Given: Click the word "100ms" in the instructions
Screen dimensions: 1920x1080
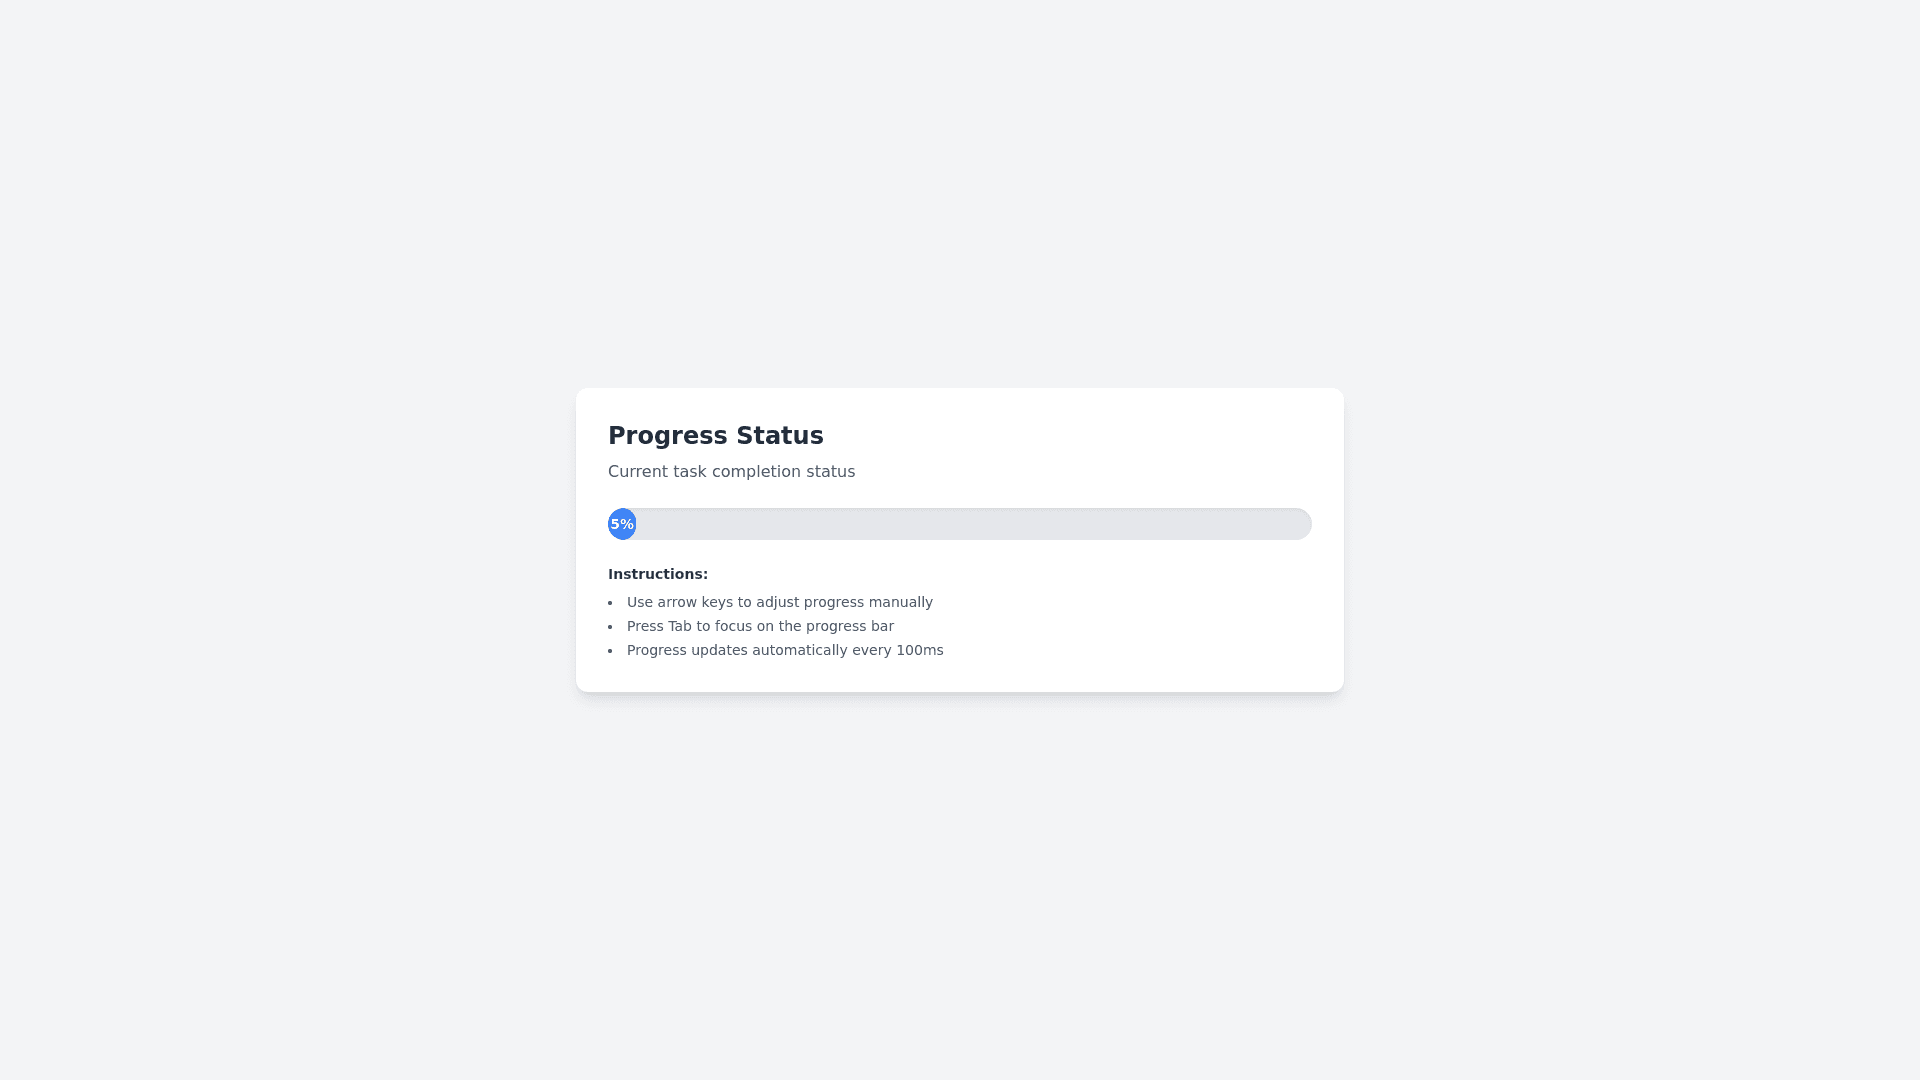Looking at the screenshot, I should 919,650.
